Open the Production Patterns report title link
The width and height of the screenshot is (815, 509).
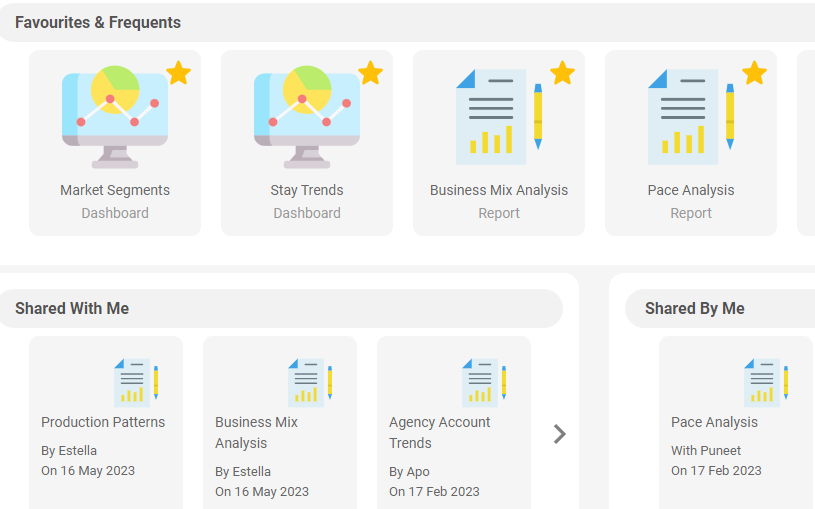click(x=103, y=422)
